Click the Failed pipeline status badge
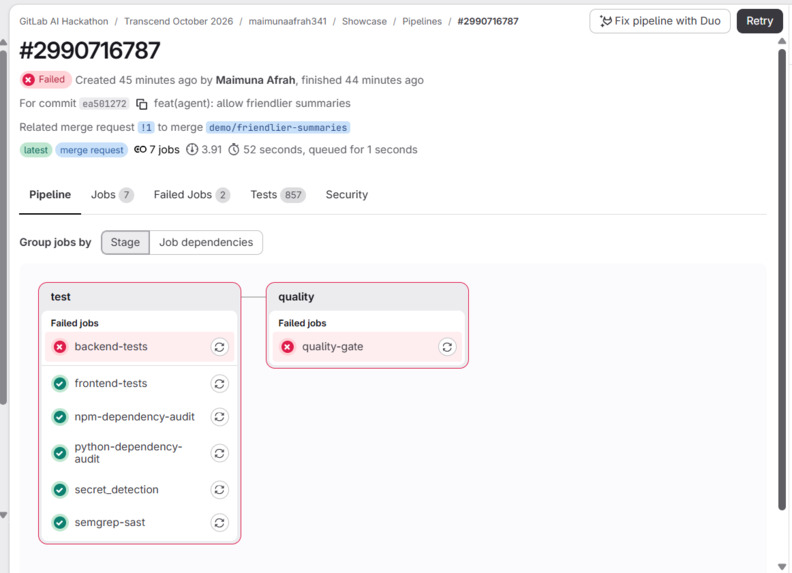 coord(45,80)
